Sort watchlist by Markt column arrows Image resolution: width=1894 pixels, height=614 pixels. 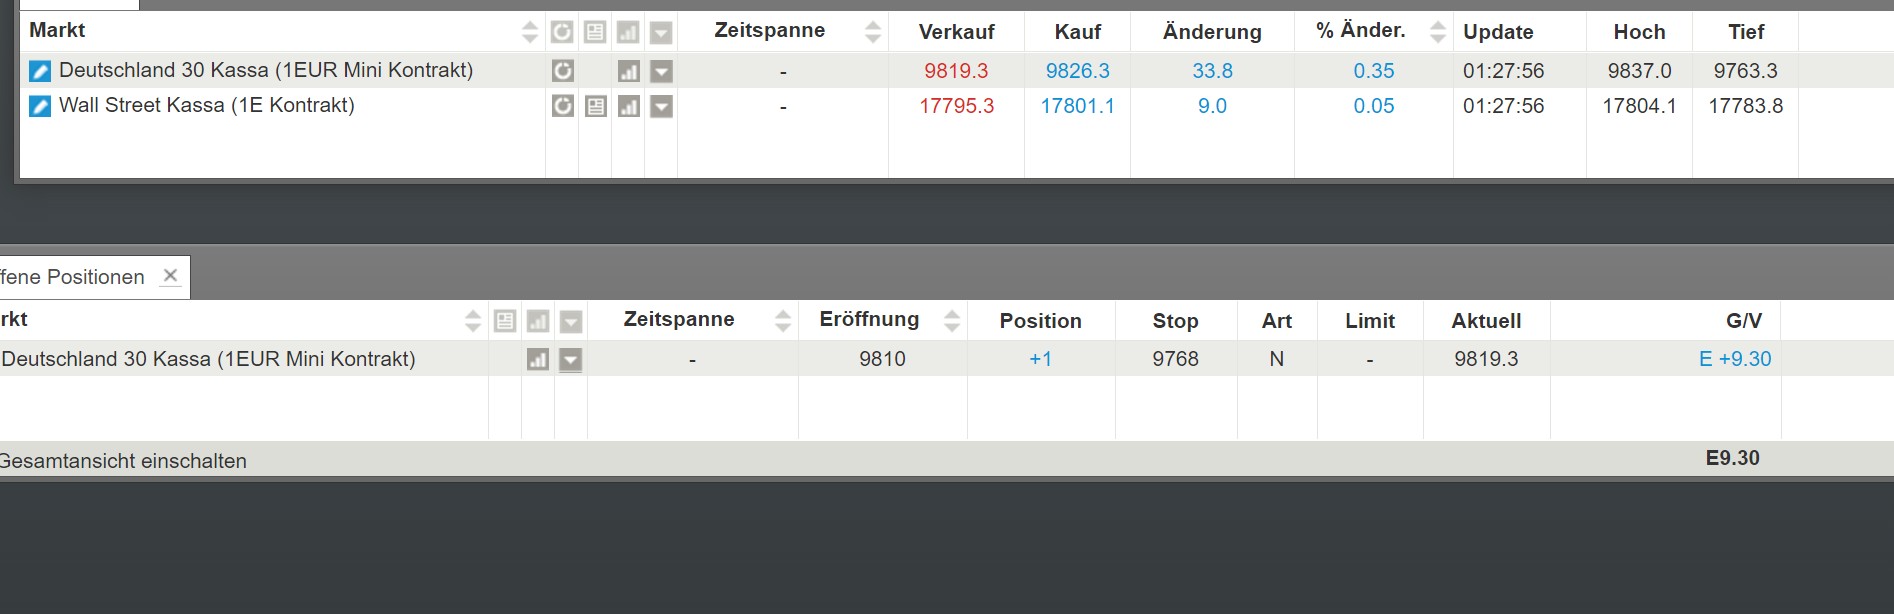tap(530, 32)
